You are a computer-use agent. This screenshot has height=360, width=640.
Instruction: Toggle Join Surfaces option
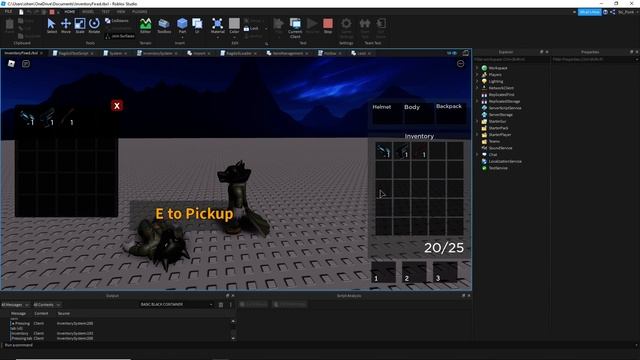point(120,36)
